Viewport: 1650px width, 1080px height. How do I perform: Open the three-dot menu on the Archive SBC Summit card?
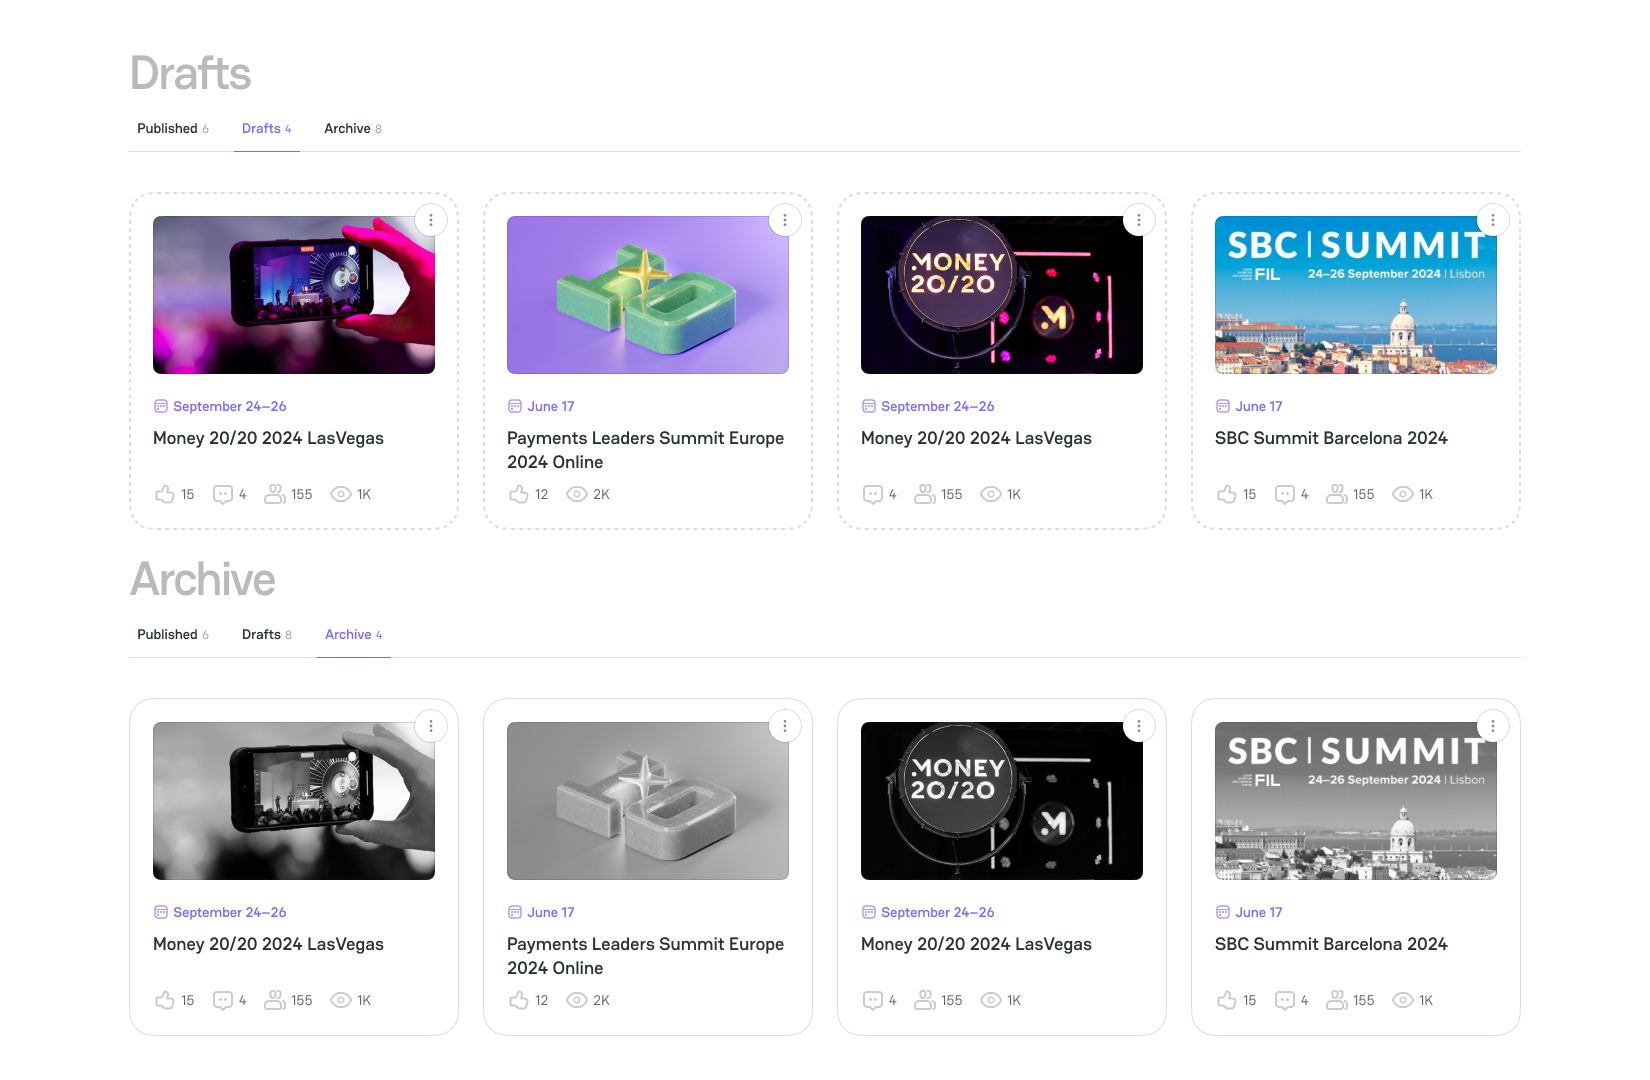(1493, 726)
